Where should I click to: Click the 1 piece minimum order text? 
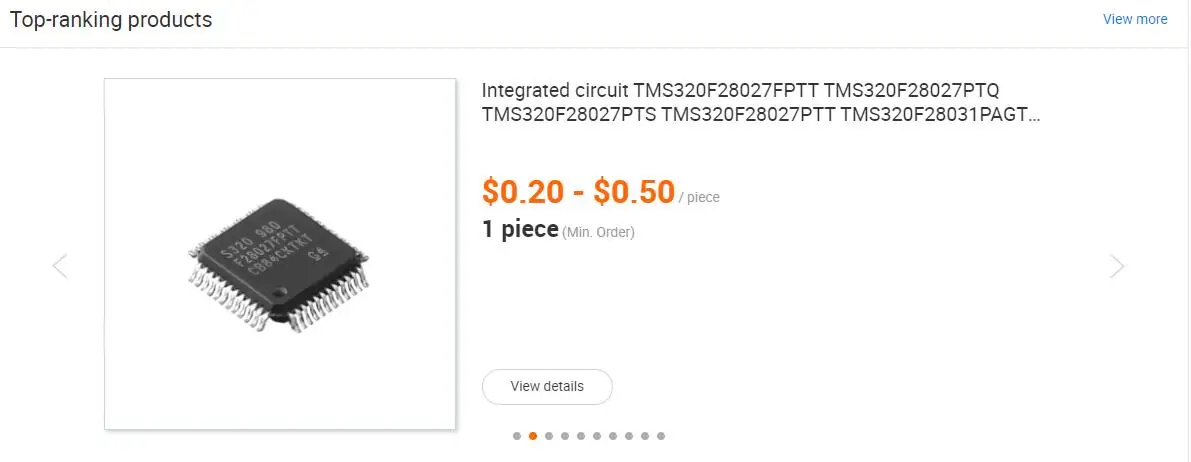(520, 230)
